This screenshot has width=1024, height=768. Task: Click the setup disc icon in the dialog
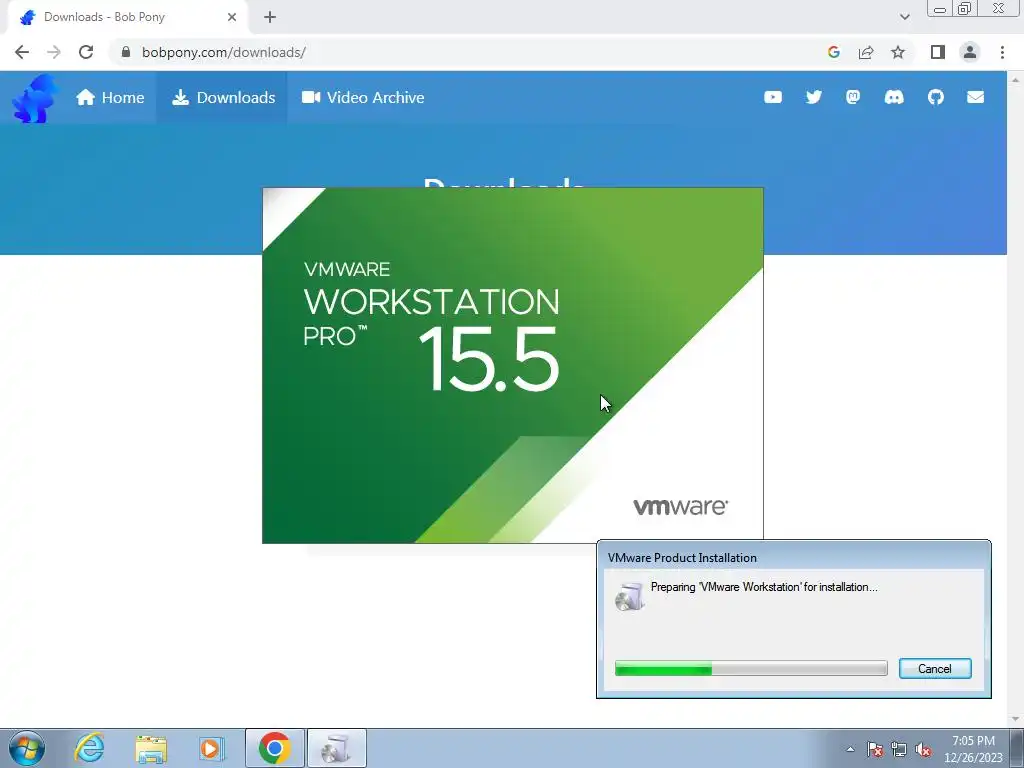[x=630, y=596]
